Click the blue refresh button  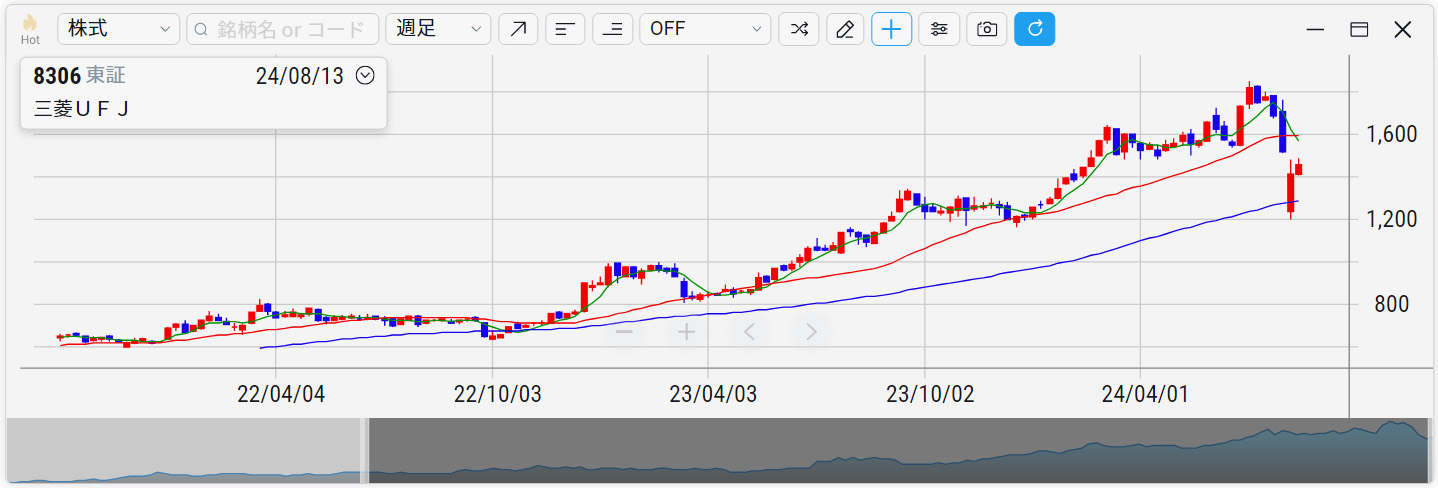tap(1034, 29)
